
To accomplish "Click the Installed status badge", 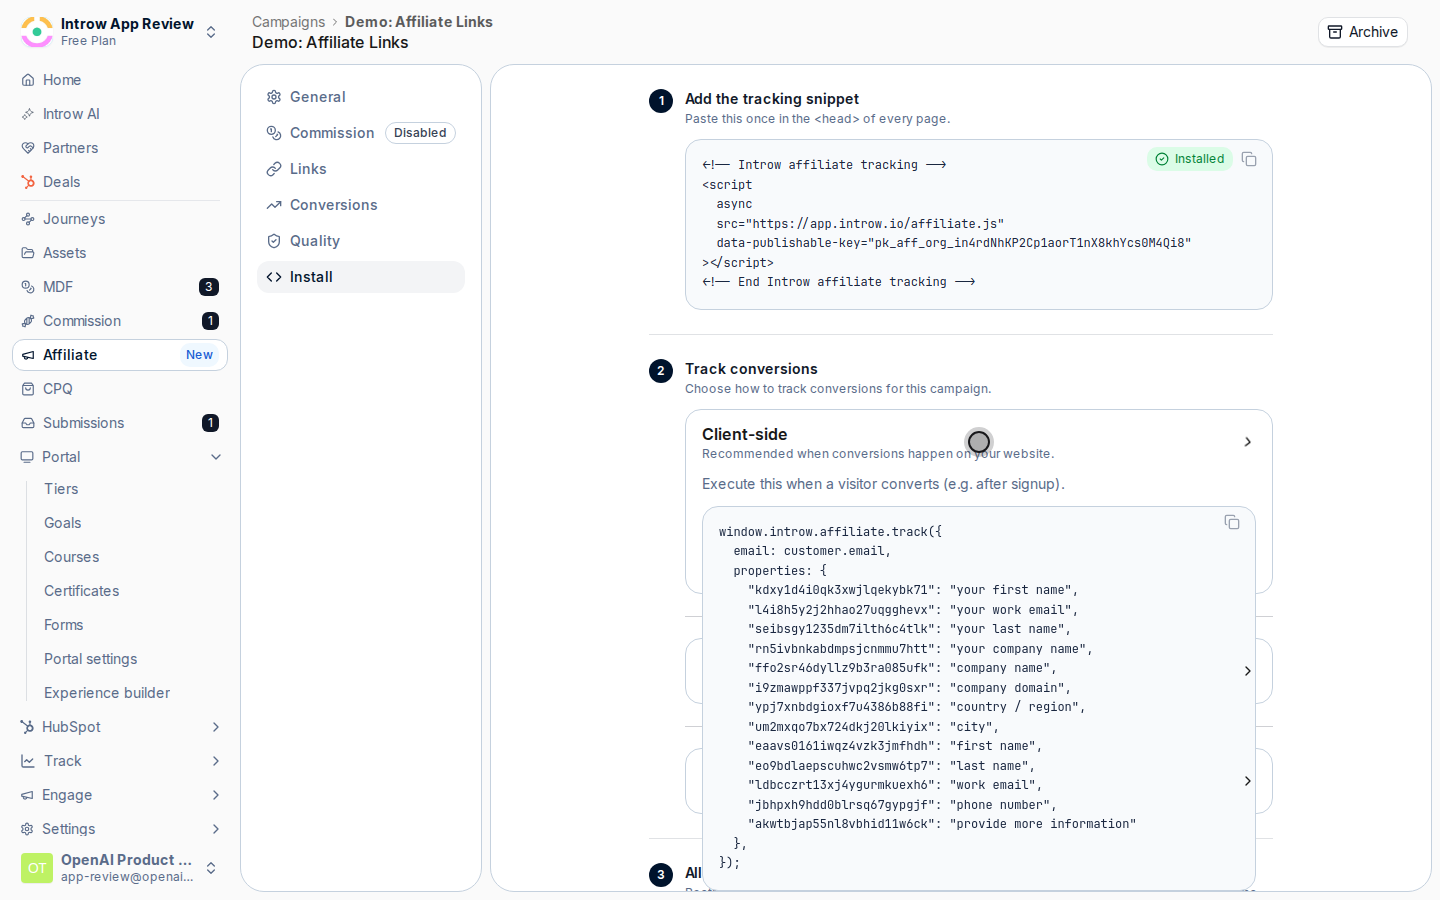I will [1190, 159].
